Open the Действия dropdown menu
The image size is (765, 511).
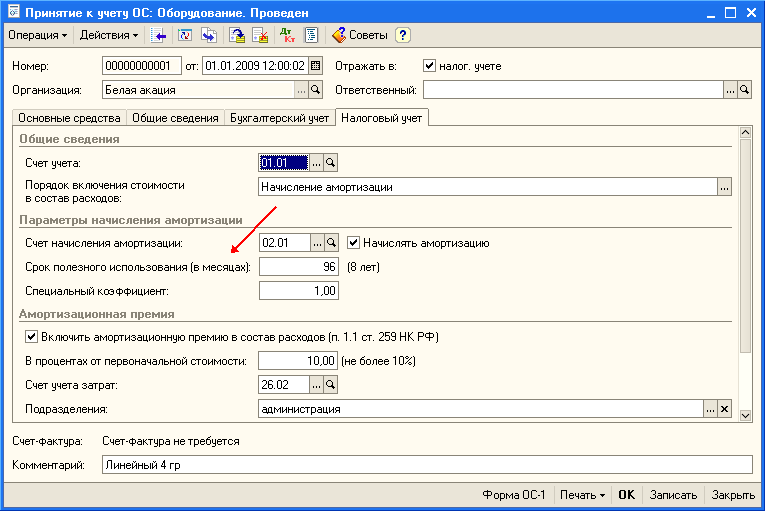(108, 35)
